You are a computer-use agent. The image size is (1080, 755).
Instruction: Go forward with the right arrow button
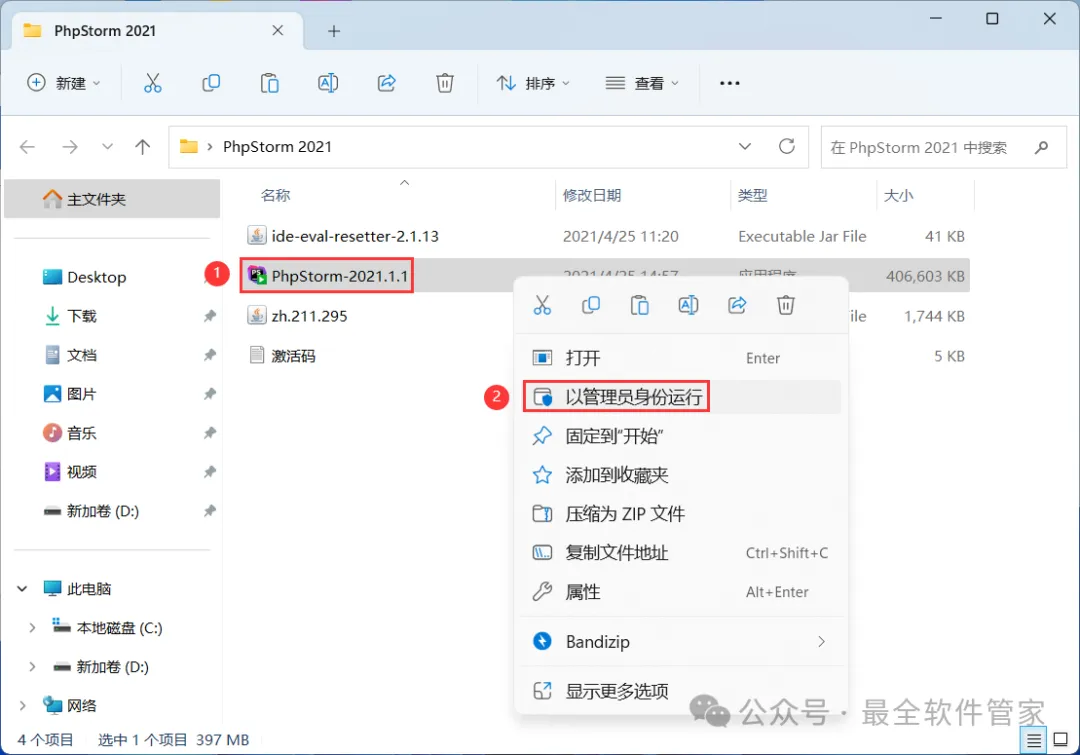(70, 147)
